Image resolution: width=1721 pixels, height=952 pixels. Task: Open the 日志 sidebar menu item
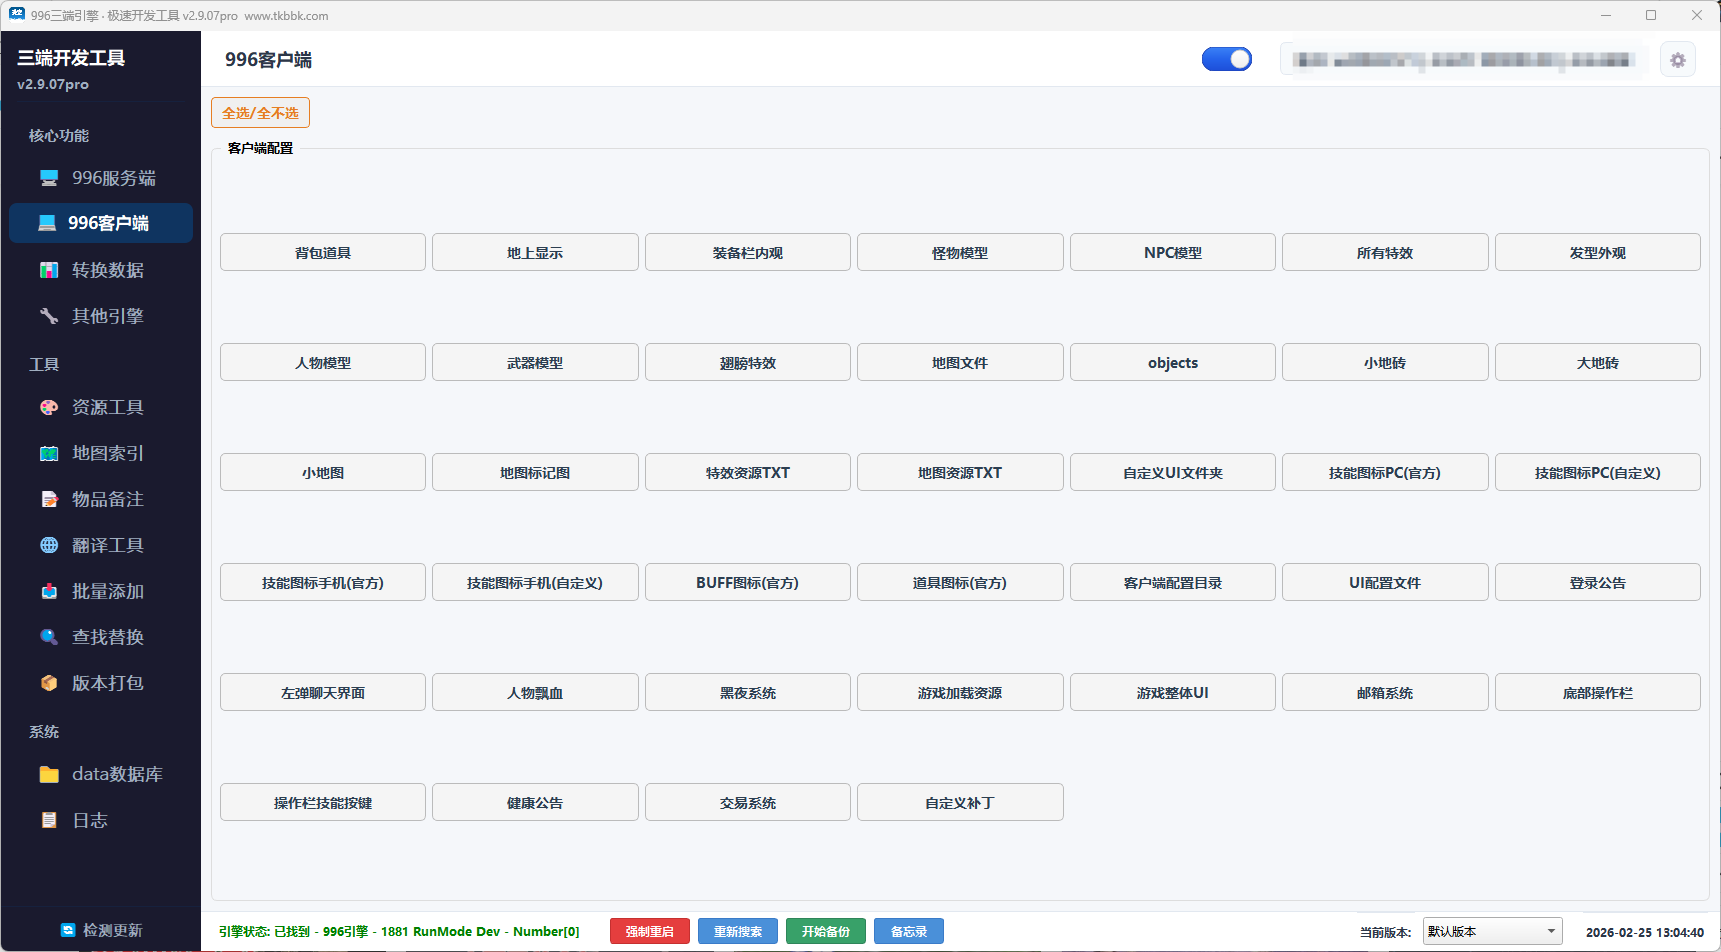[90, 821]
